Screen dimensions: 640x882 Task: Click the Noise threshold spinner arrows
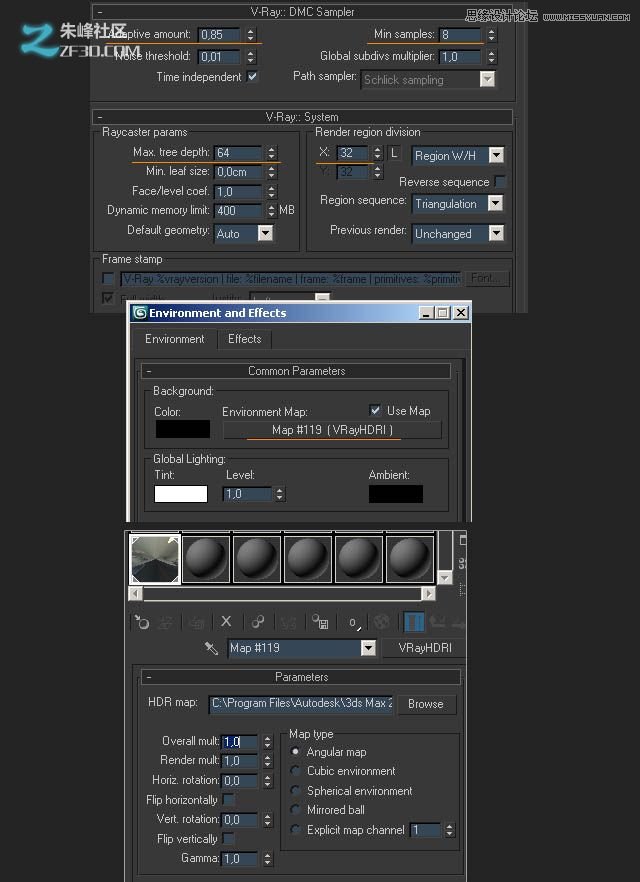(251, 56)
